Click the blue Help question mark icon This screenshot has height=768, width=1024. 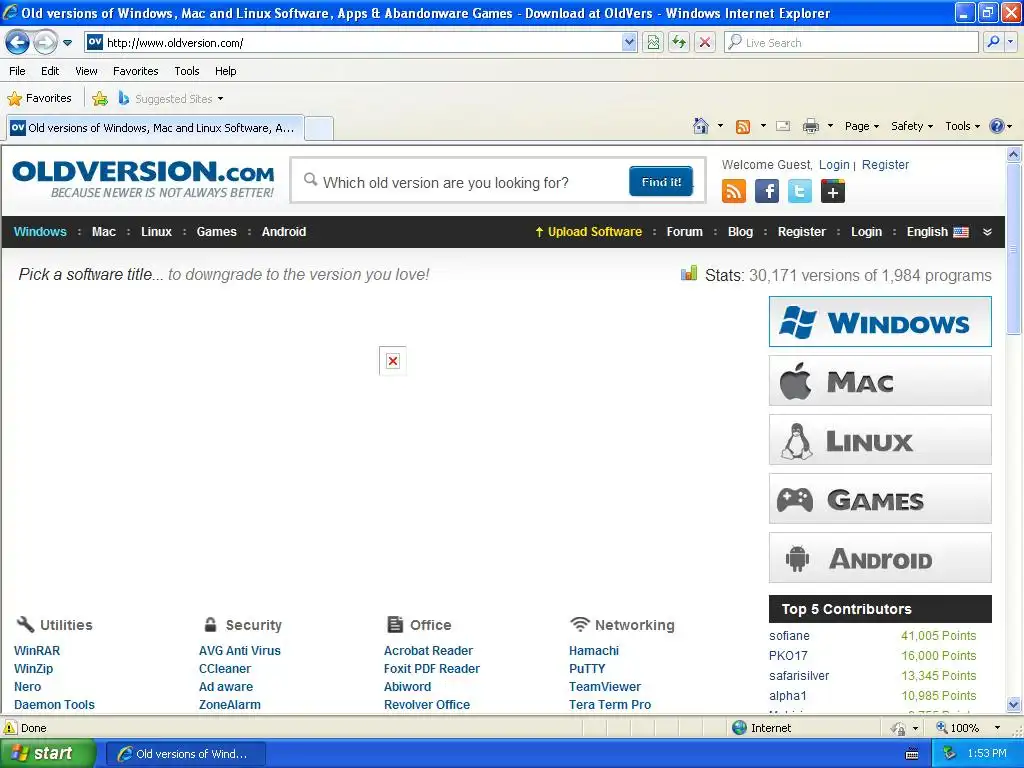coord(997,126)
